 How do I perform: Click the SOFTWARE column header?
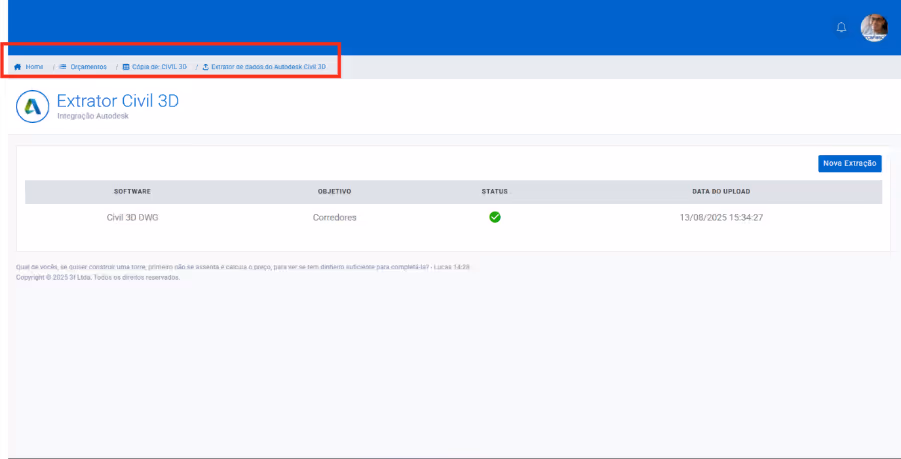point(132,191)
